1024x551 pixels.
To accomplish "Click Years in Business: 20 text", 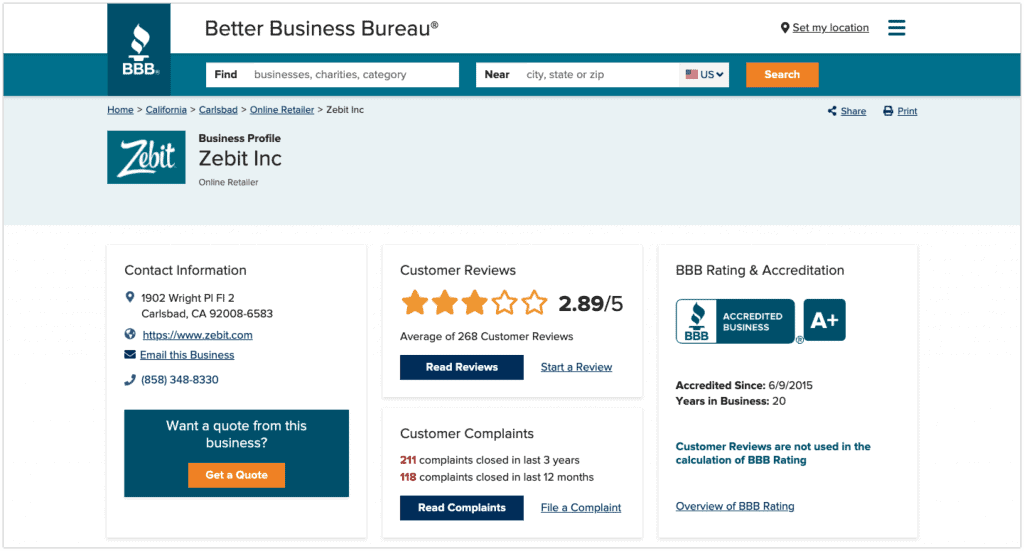I will [730, 401].
